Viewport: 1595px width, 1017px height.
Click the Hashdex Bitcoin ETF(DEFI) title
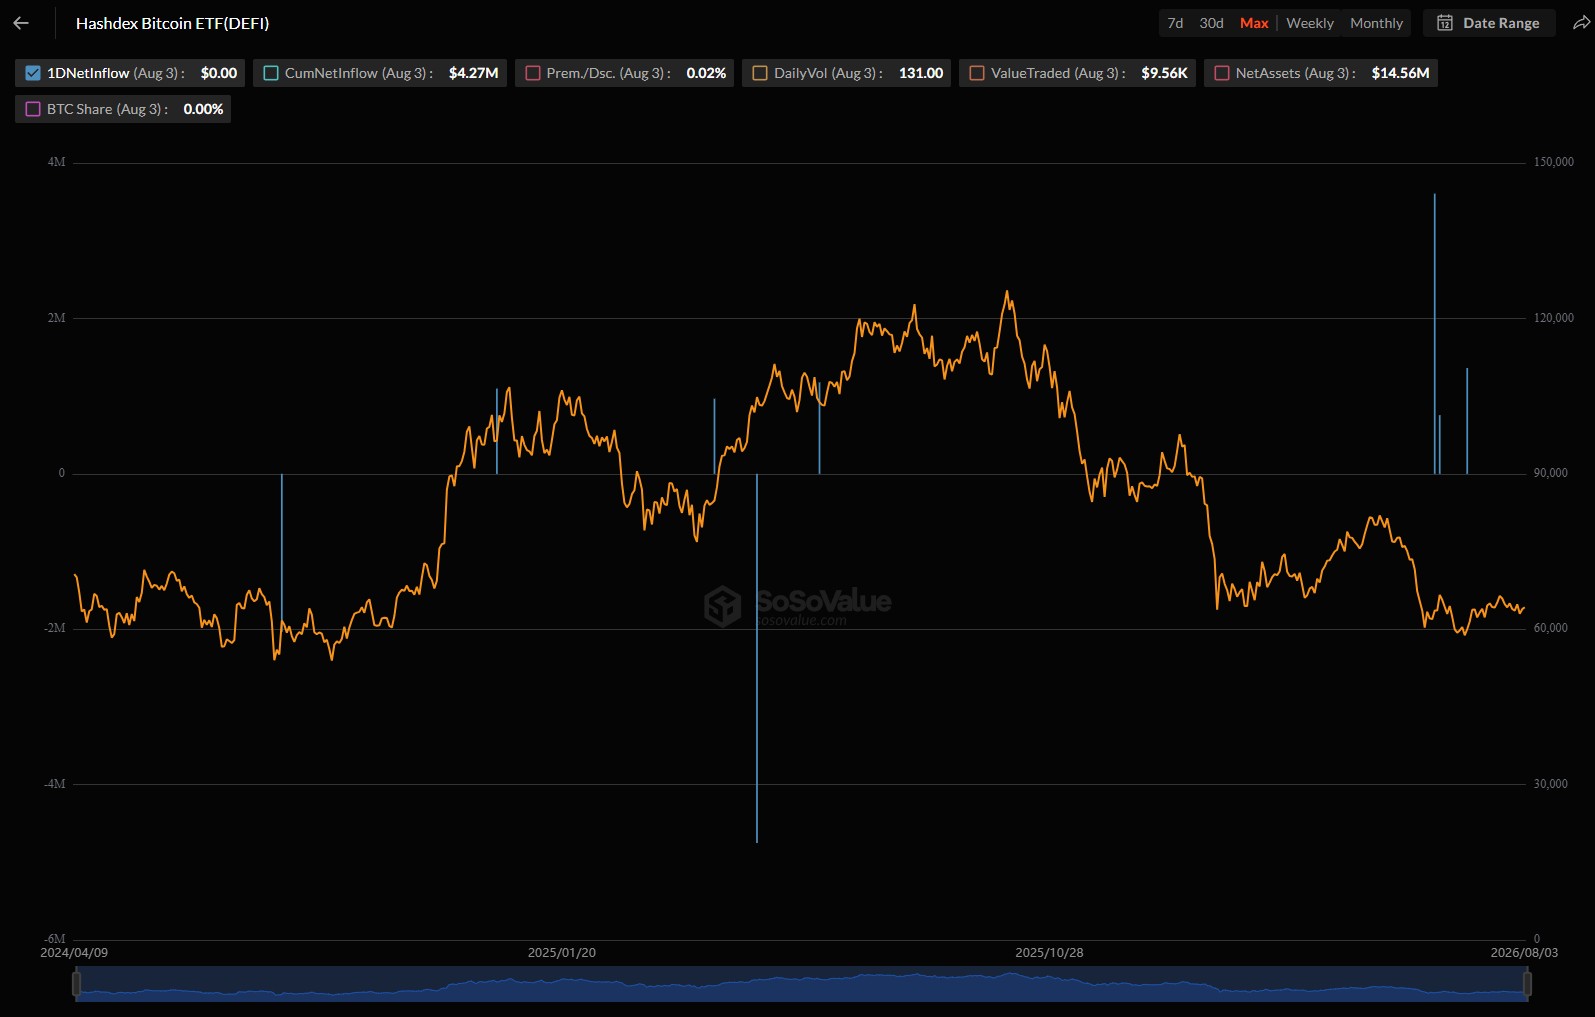point(172,23)
